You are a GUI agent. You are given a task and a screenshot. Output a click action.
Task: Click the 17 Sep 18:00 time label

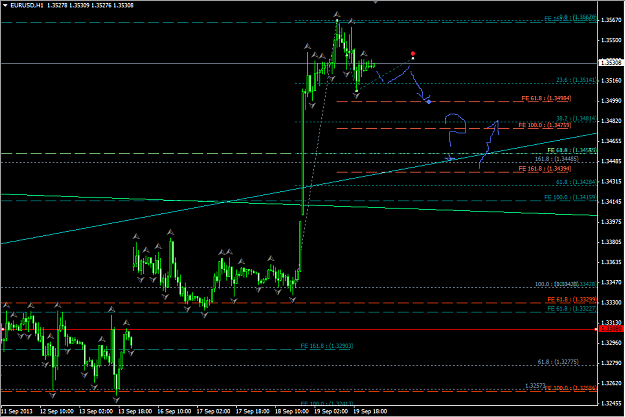[253, 411]
